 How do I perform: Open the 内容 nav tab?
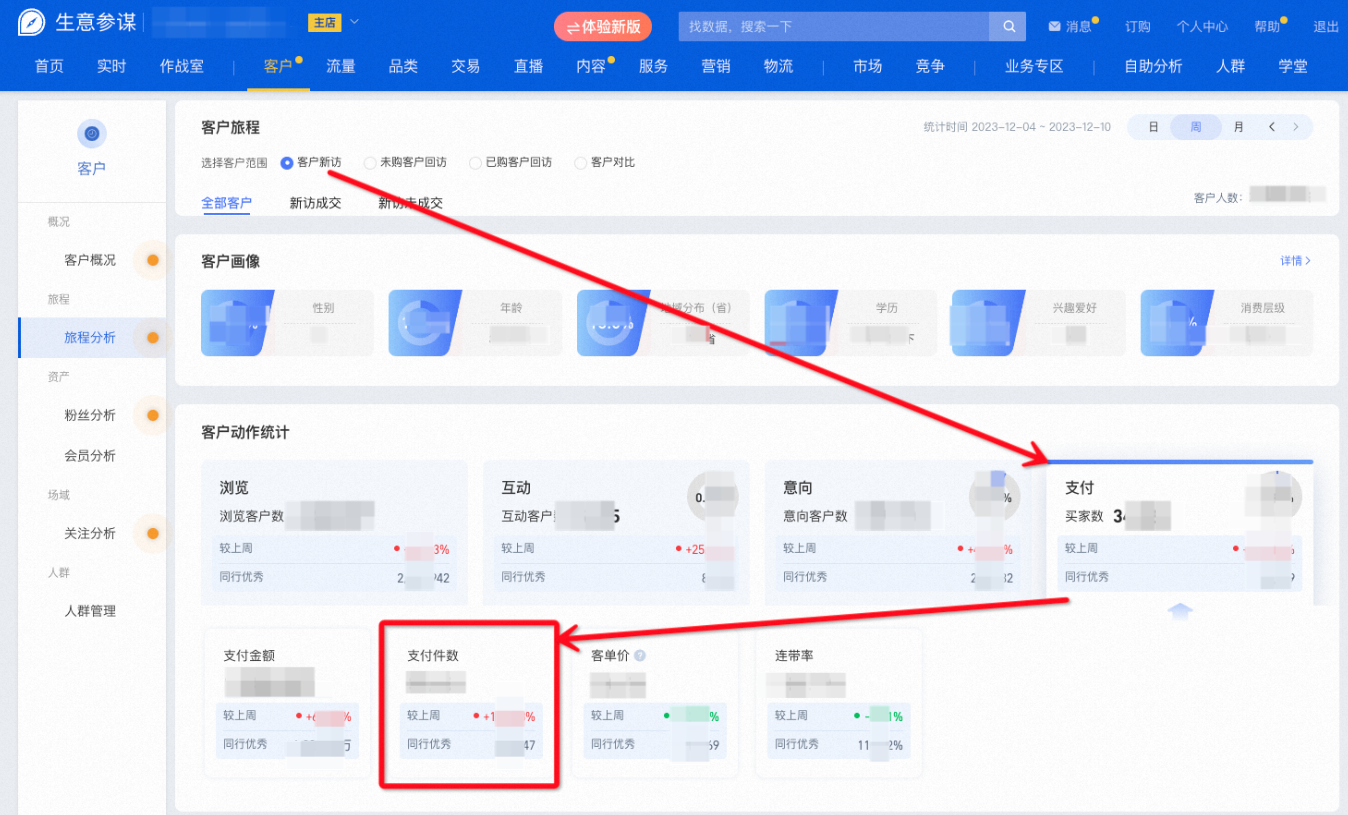click(591, 66)
